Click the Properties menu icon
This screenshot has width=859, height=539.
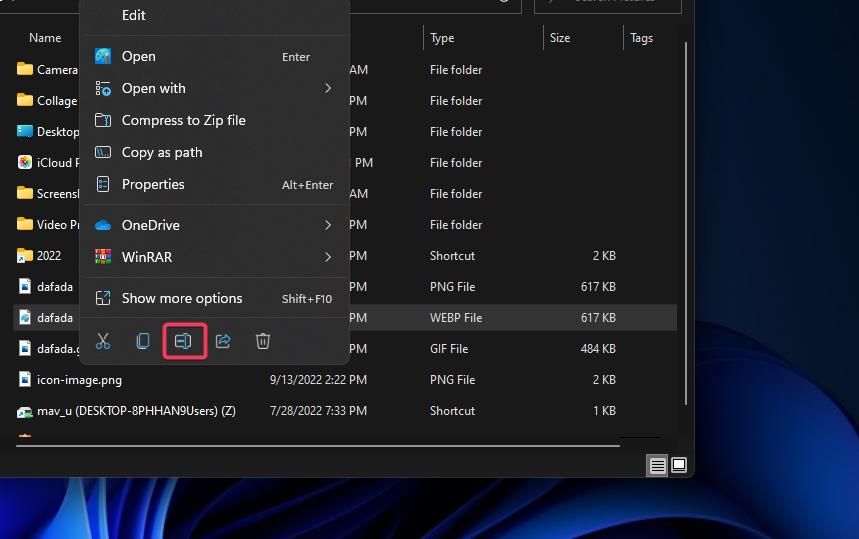click(x=103, y=184)
